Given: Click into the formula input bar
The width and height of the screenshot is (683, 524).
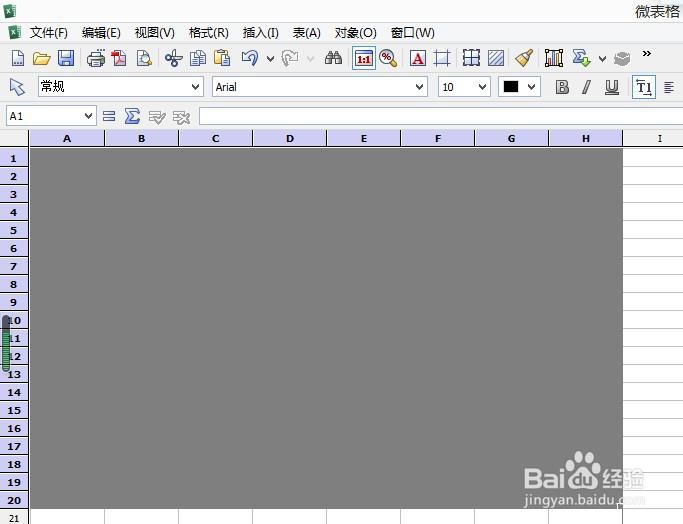Looking at the screenshot, I should coord(441,116).
